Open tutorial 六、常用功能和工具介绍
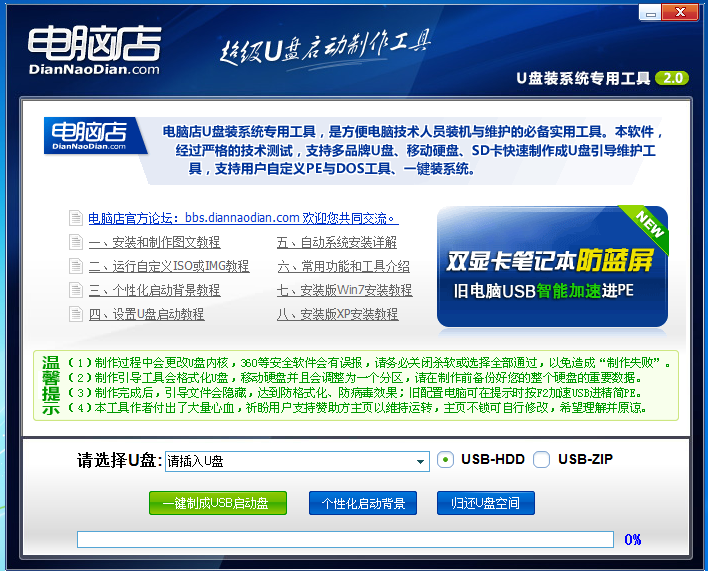The height and width of the screenshot is (571, 708). 343,266
